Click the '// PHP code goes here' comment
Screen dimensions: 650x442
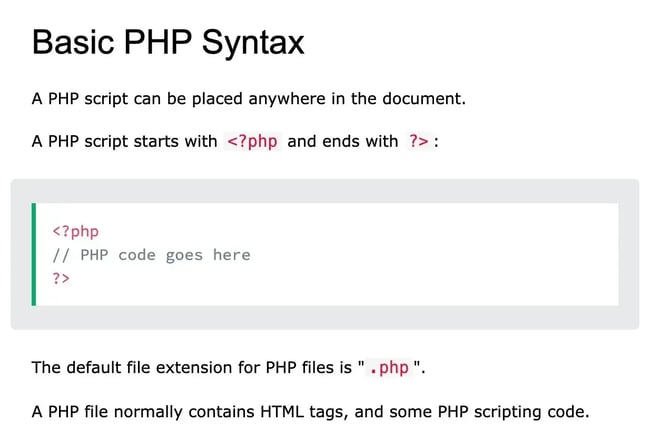coord(152,255)
